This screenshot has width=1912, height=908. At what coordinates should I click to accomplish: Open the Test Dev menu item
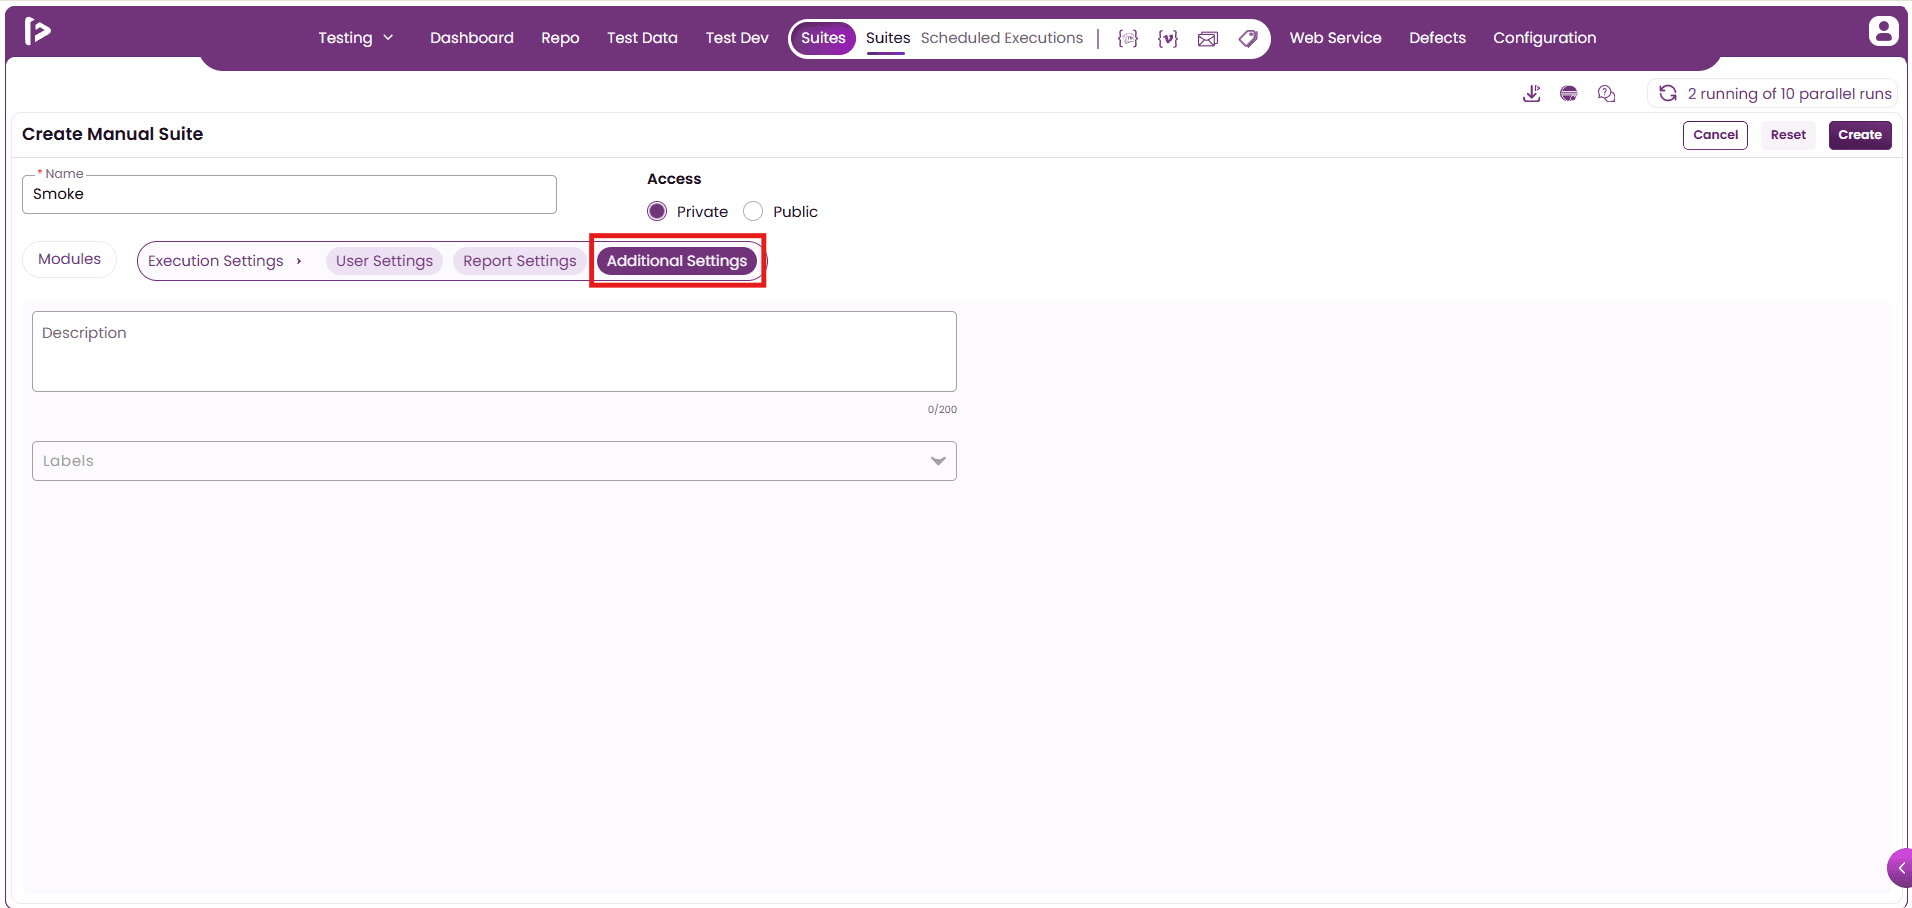click(737, 38)
